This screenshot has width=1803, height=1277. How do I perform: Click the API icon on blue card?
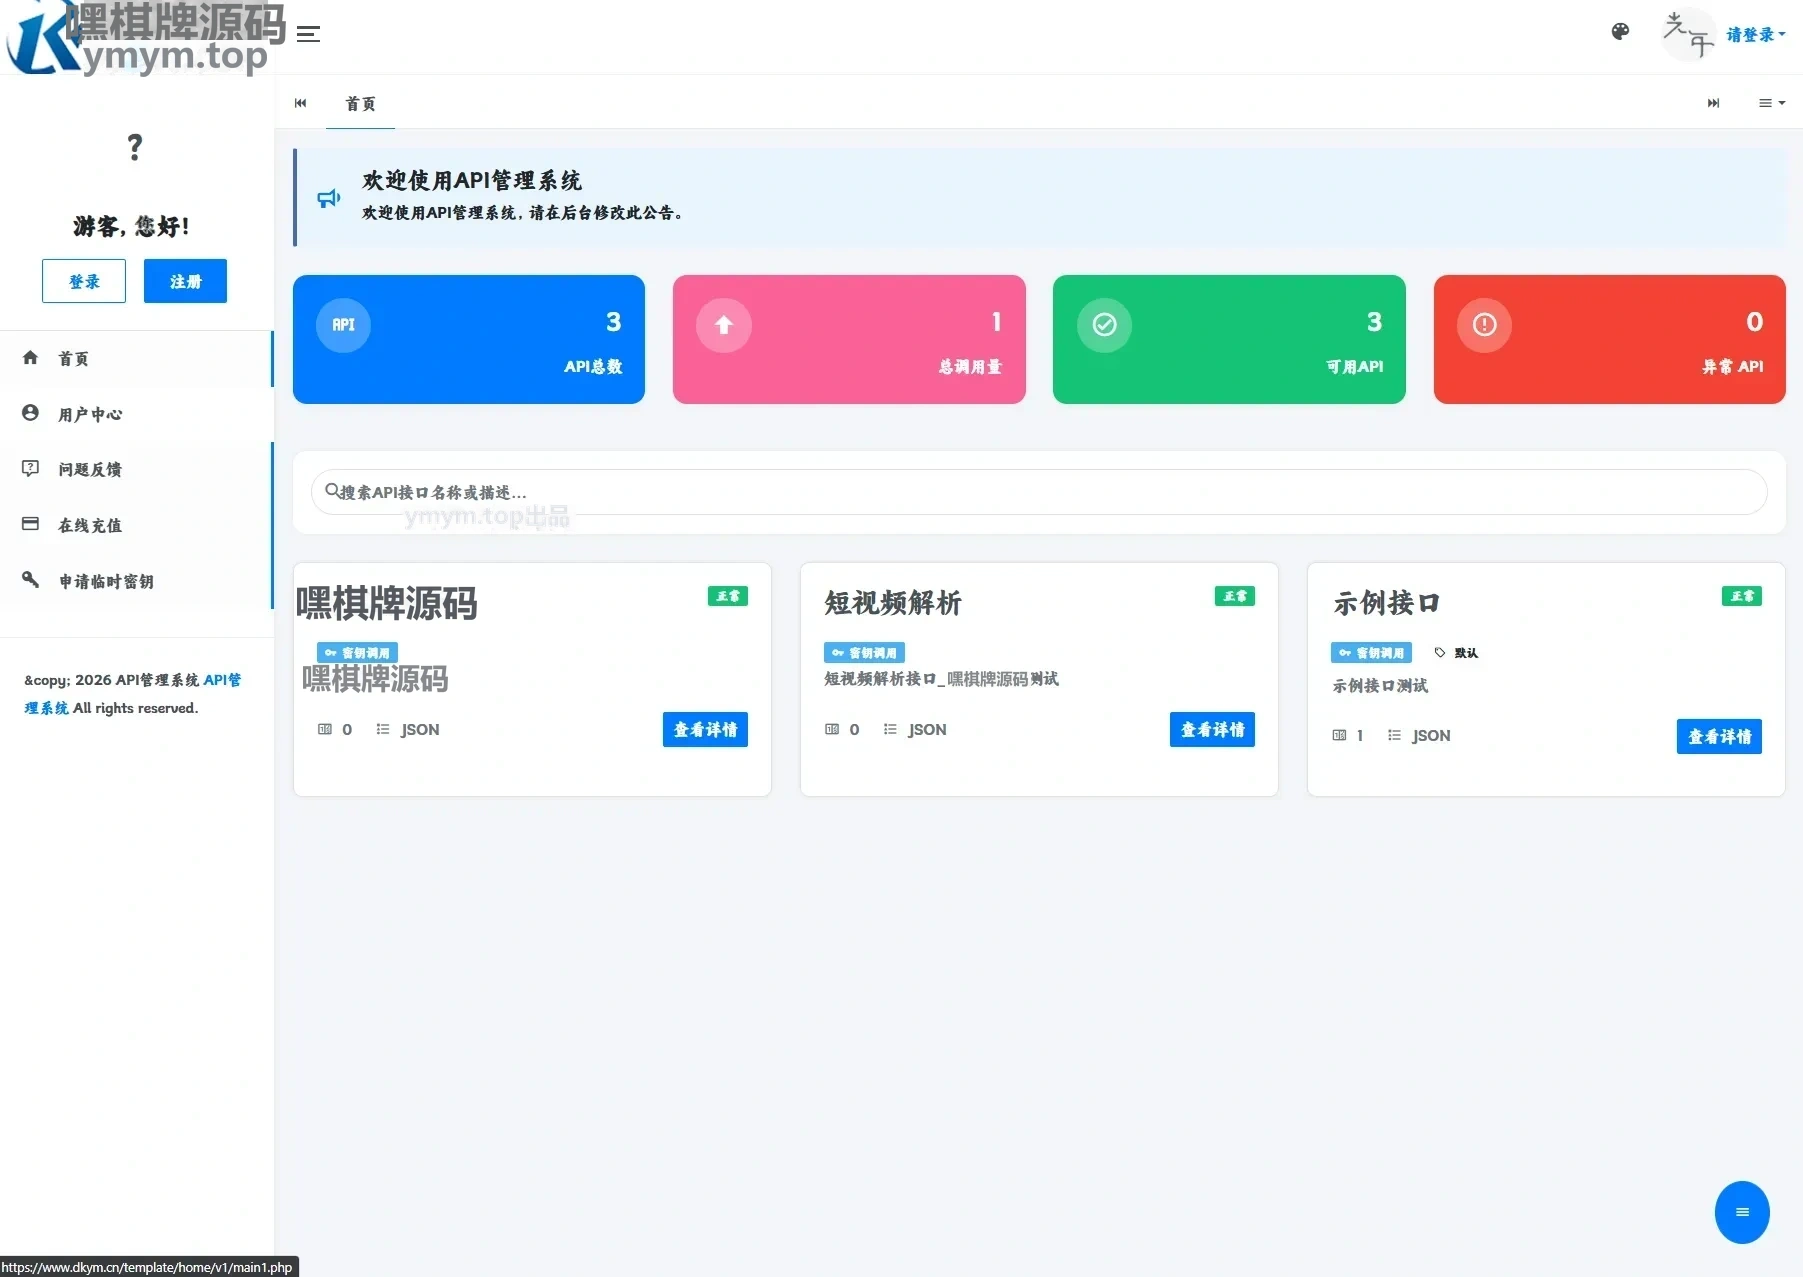point(343,325)
